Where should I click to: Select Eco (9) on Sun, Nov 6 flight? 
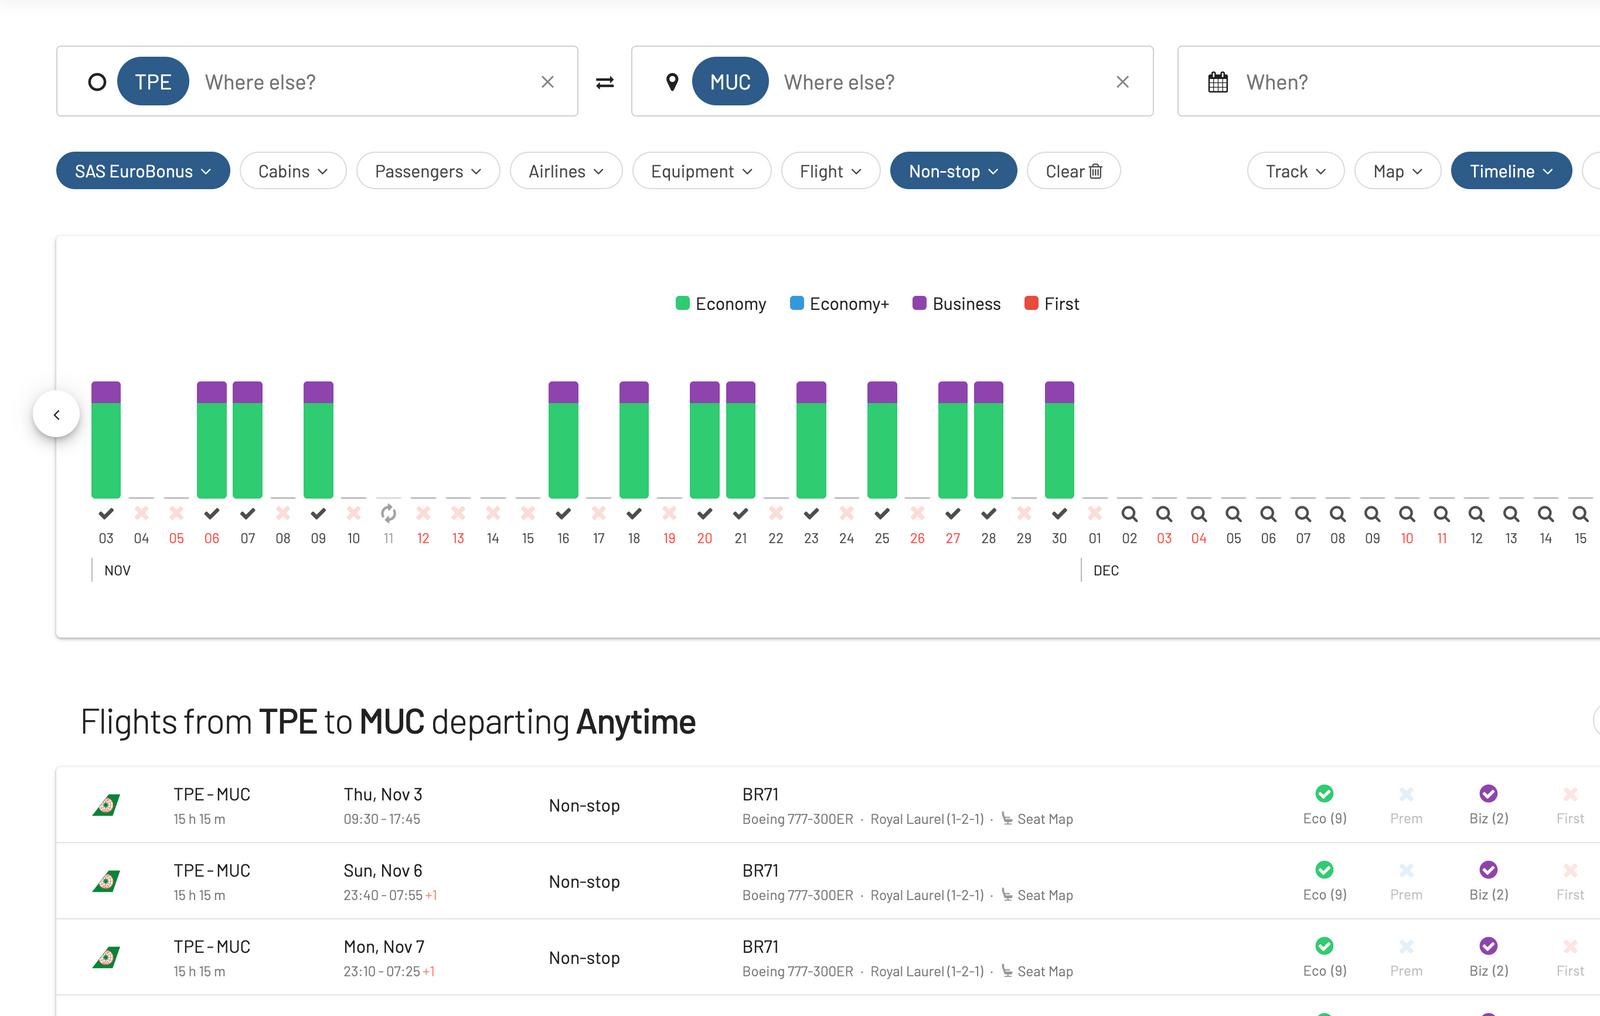coord(1324,881)
